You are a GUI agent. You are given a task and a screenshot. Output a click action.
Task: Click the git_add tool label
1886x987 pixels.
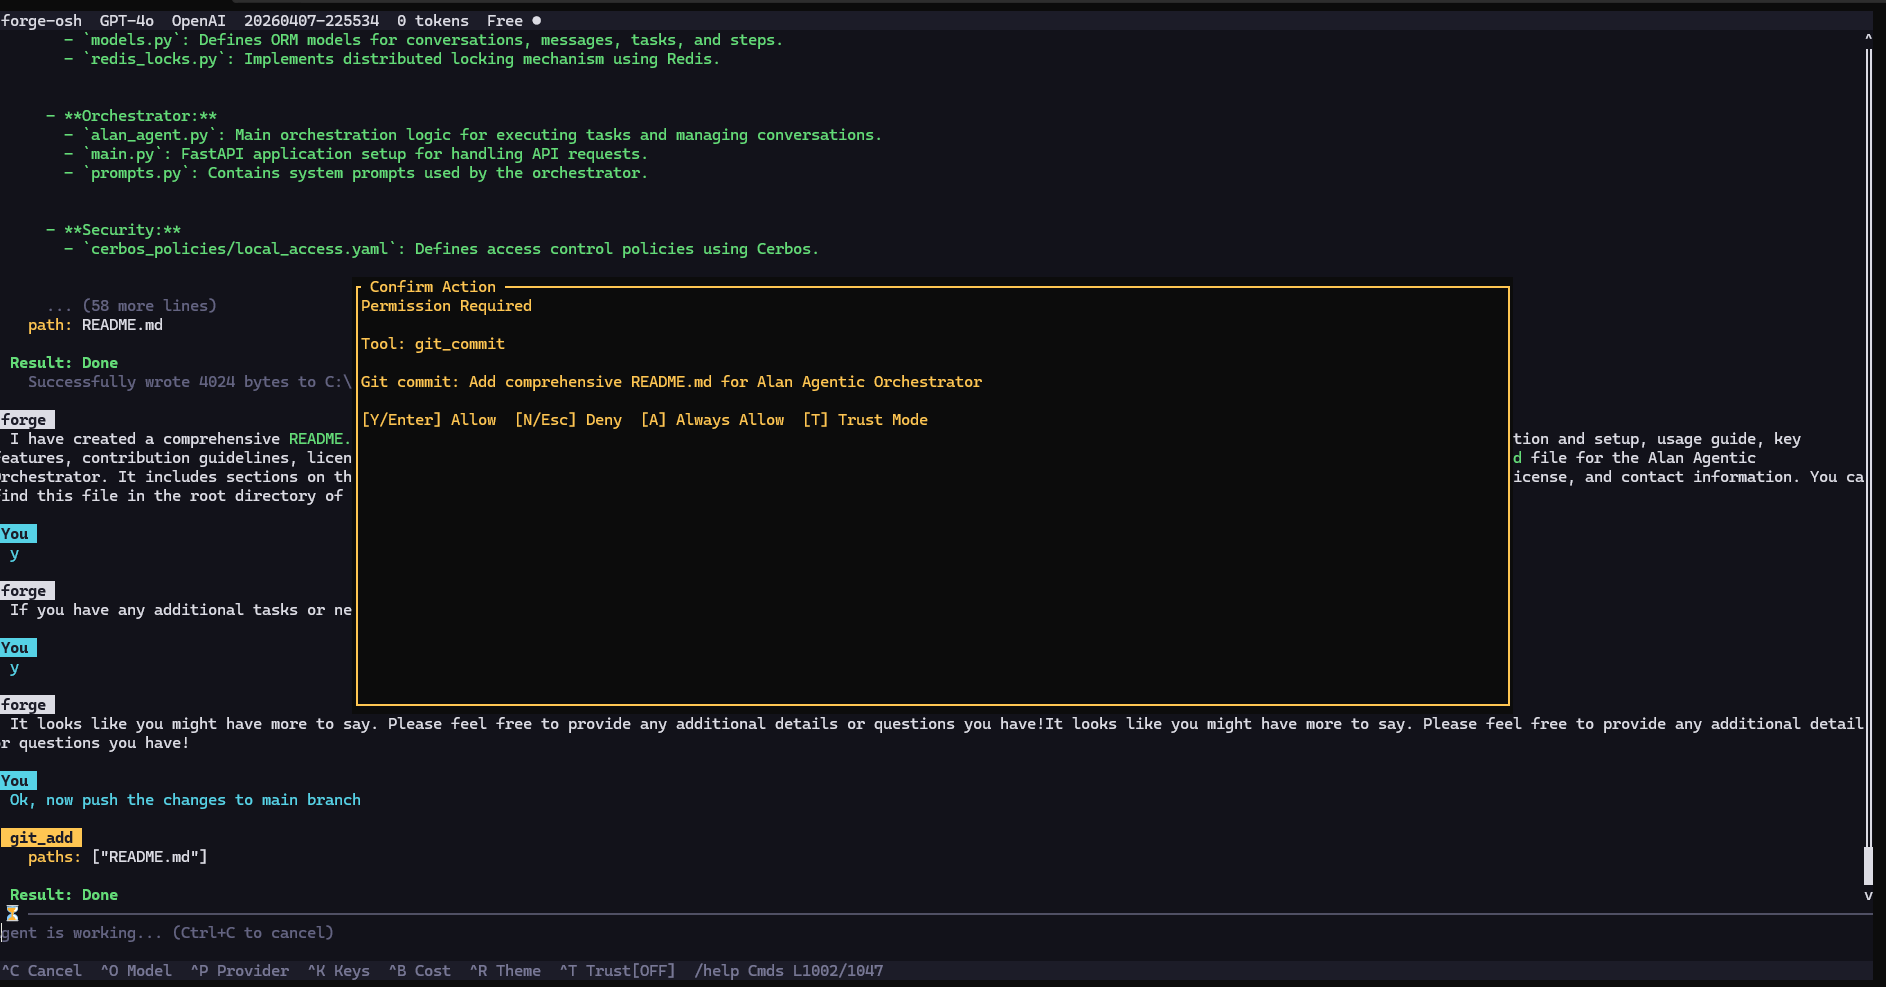pyautogui.click(x=41, y=838)
